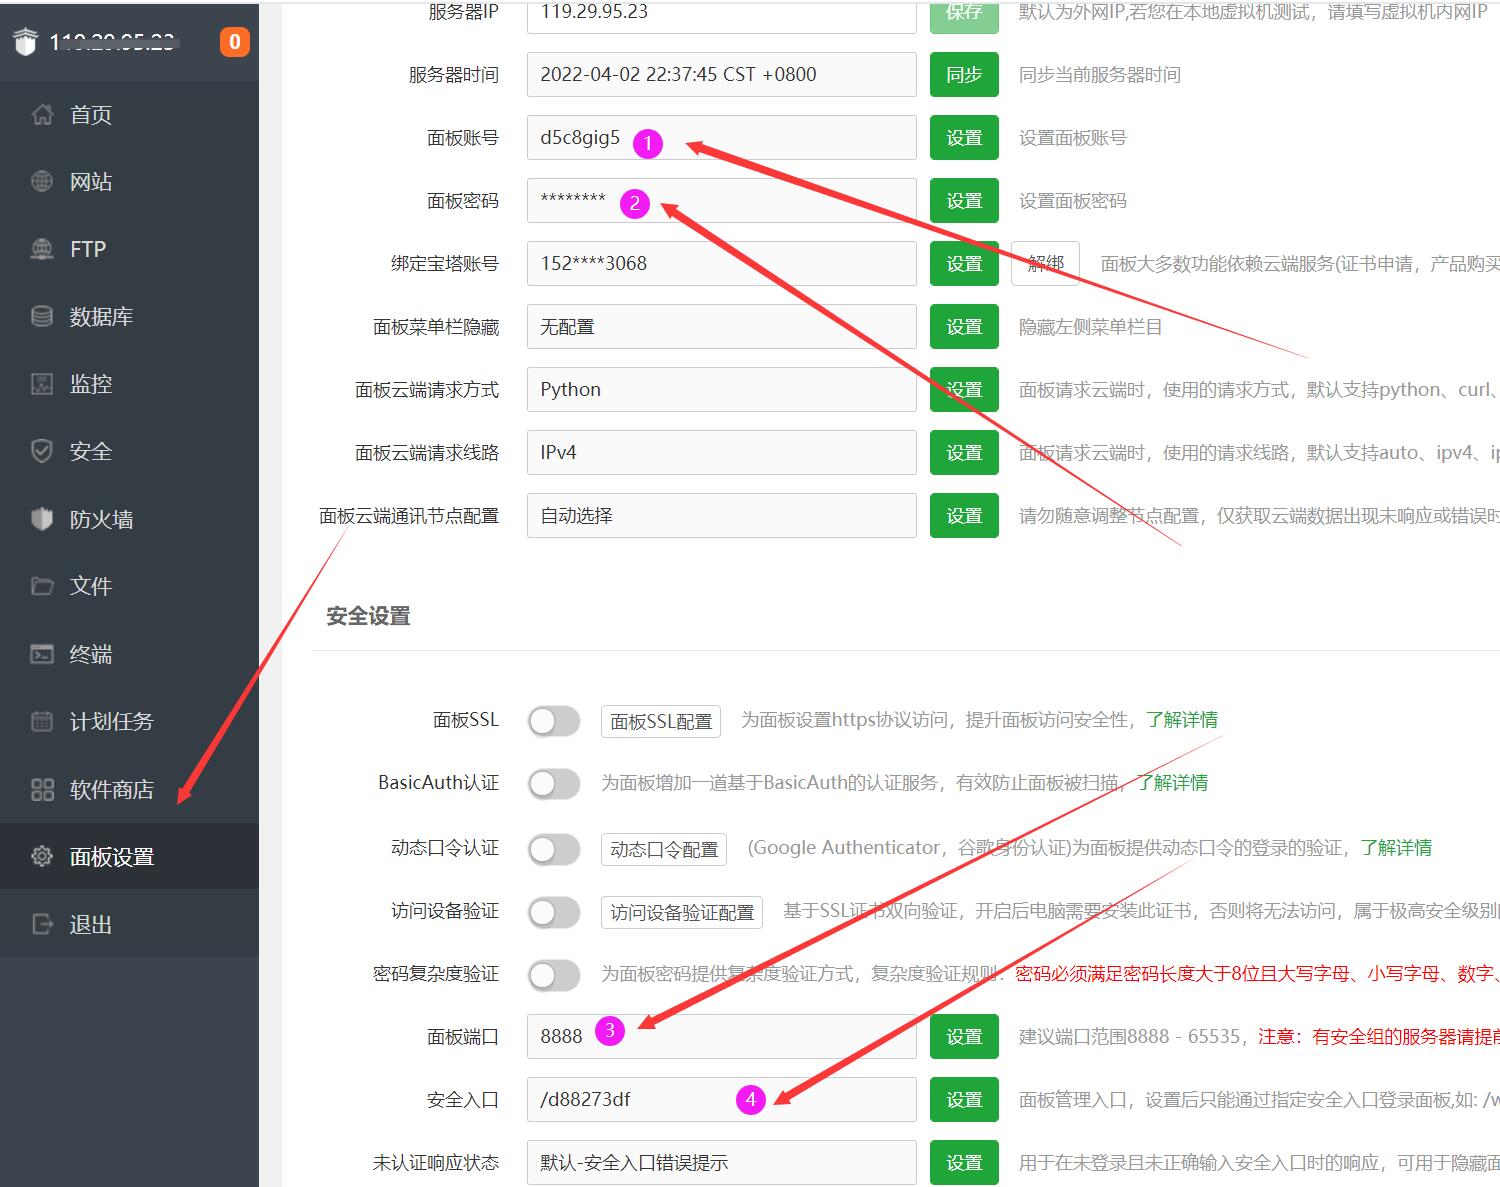Click the 服务器时间 input field
The width and height of the screenshot is (1500, 1187).
click(x=722, y=75)
